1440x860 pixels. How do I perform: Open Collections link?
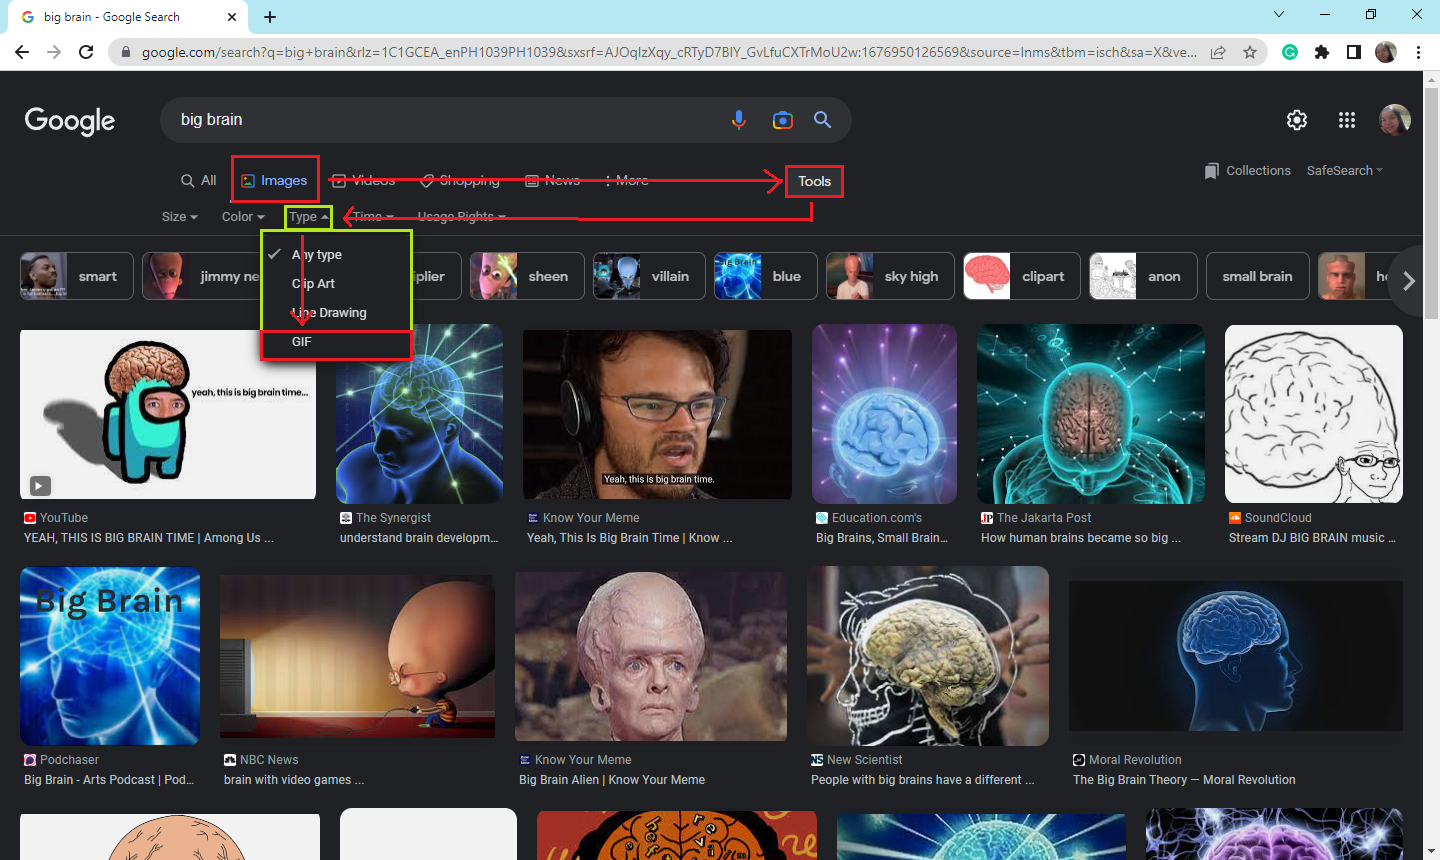(1248, 171)
